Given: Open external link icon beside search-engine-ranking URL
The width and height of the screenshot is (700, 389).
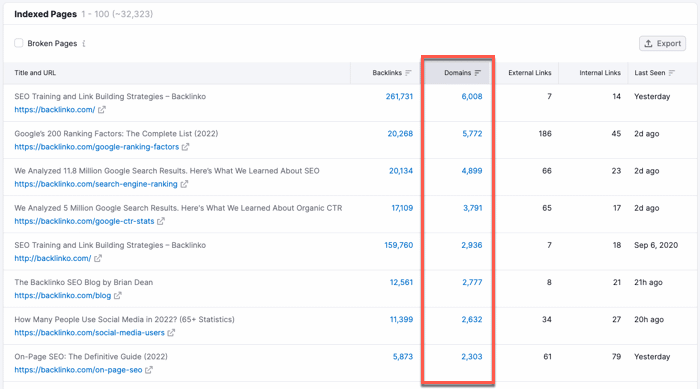Looking at the screenshot, I should [184, 184].
